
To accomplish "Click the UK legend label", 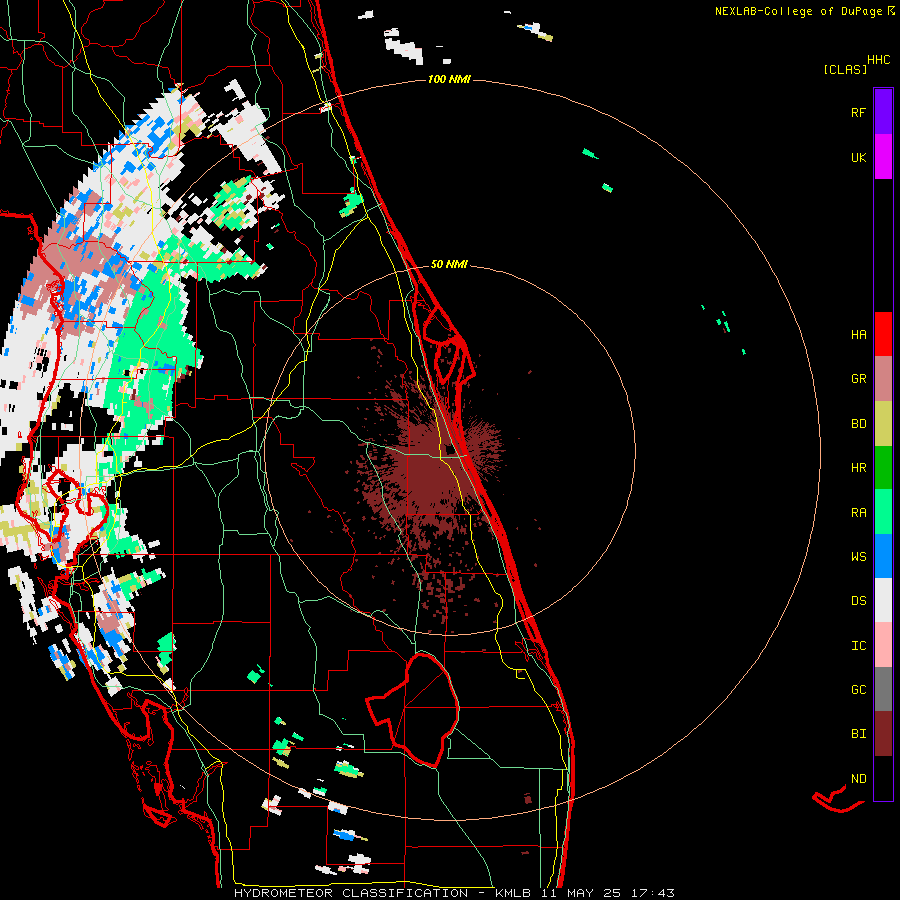I will point(858,157).
